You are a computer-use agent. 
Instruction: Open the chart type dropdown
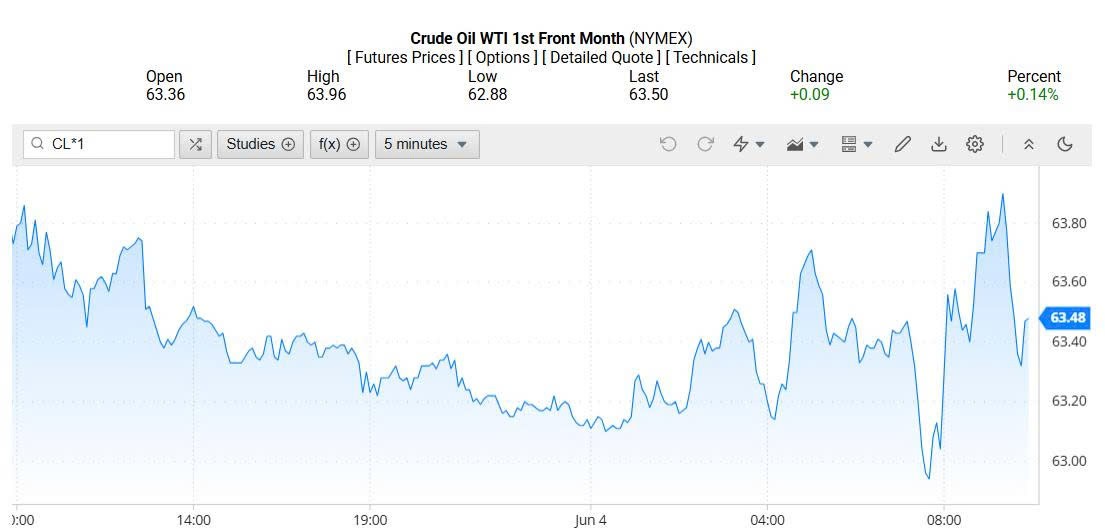click(x=803, y=144)
